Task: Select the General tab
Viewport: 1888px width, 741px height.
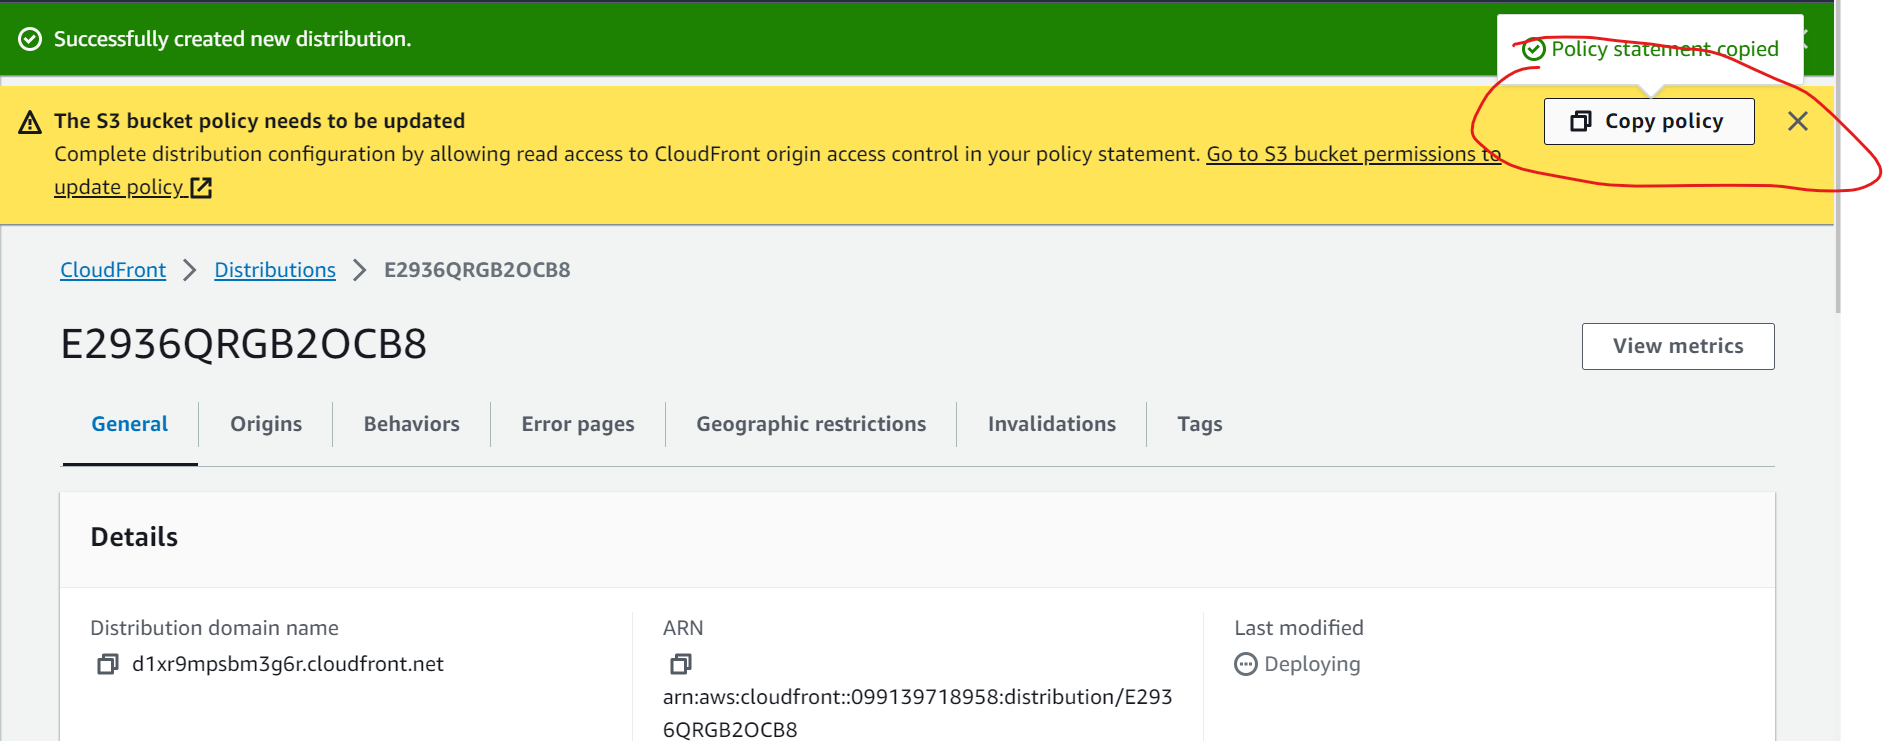Action: pos(130,424)
